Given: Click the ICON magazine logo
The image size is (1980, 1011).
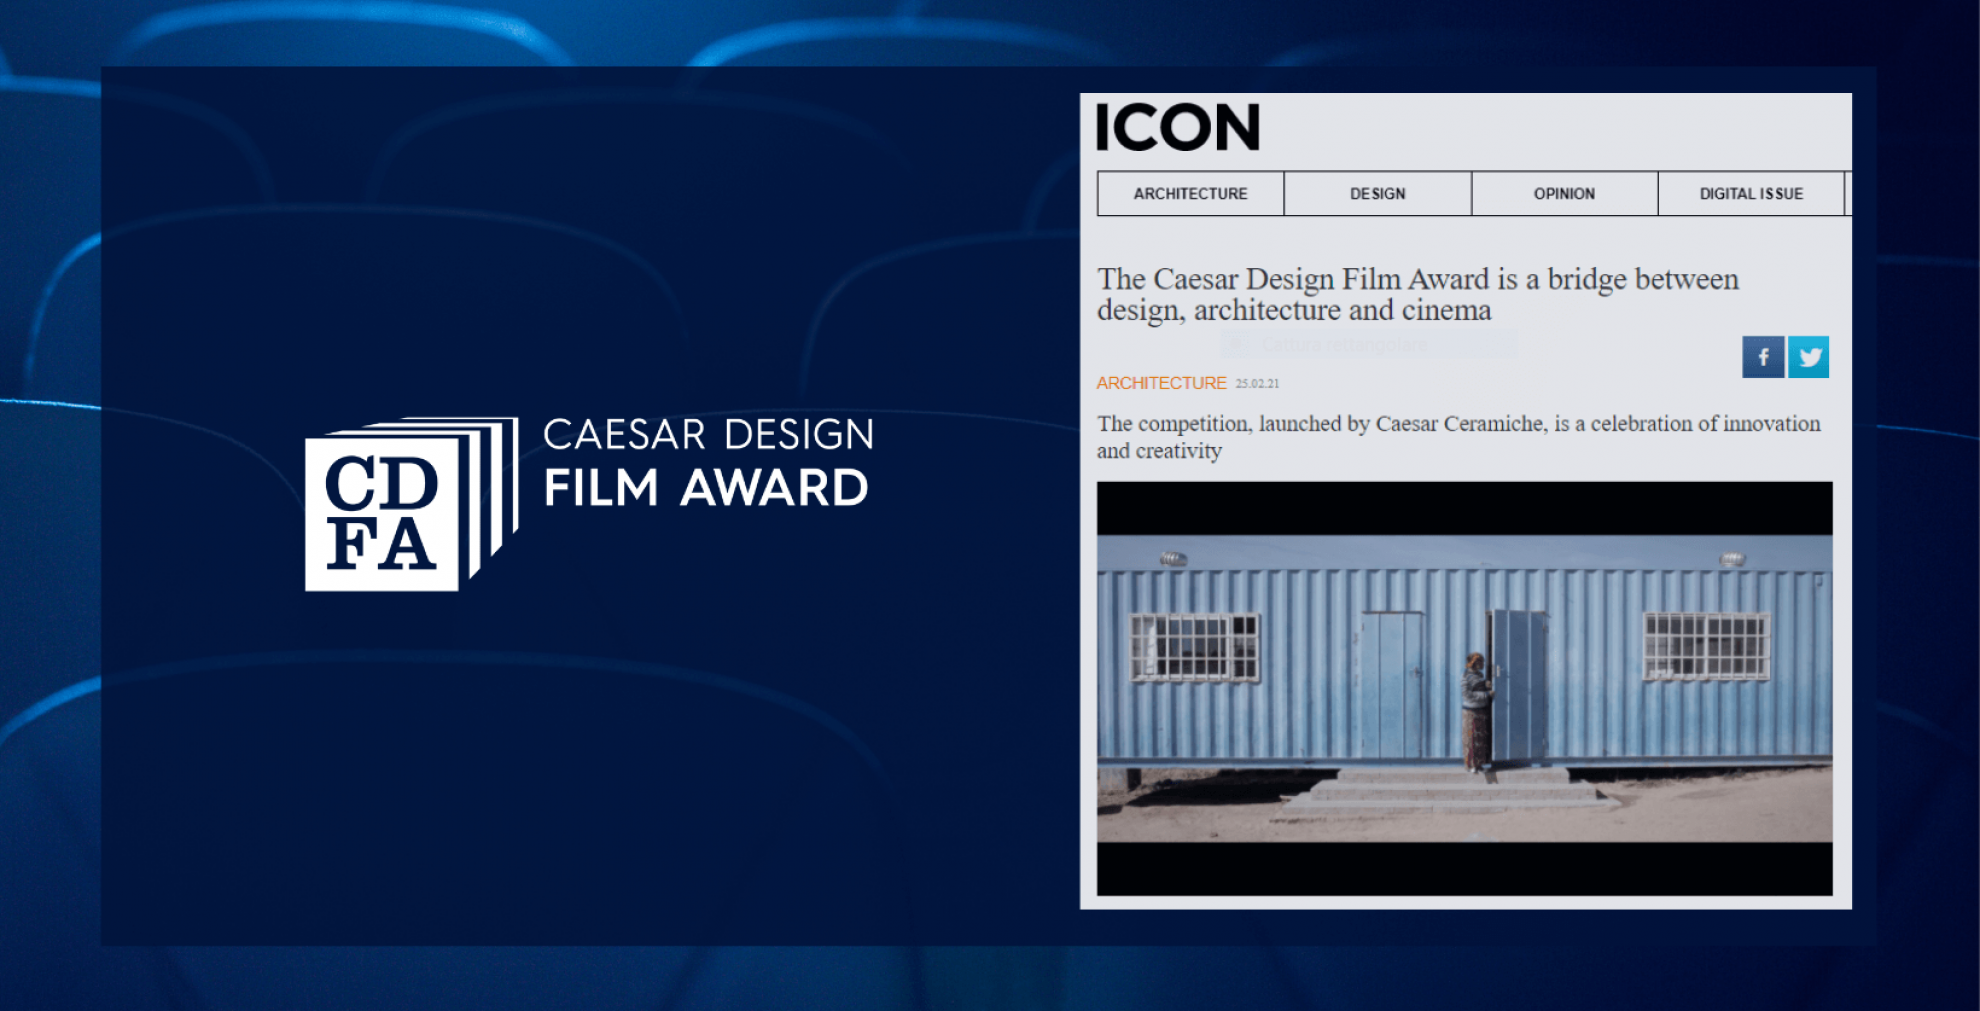Looking at the screenshot, I should [x=1178, y=127].
